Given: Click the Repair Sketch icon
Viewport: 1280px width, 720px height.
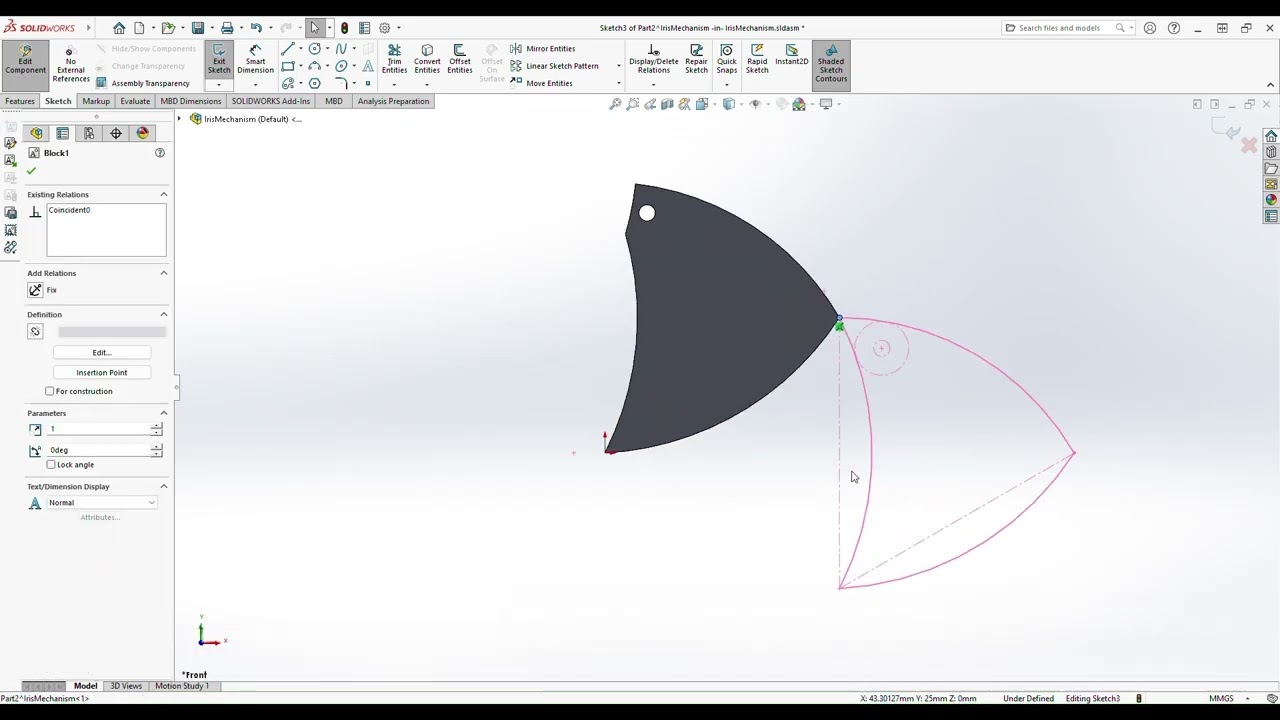Looking at the screenshot, I should coord(696,60).
